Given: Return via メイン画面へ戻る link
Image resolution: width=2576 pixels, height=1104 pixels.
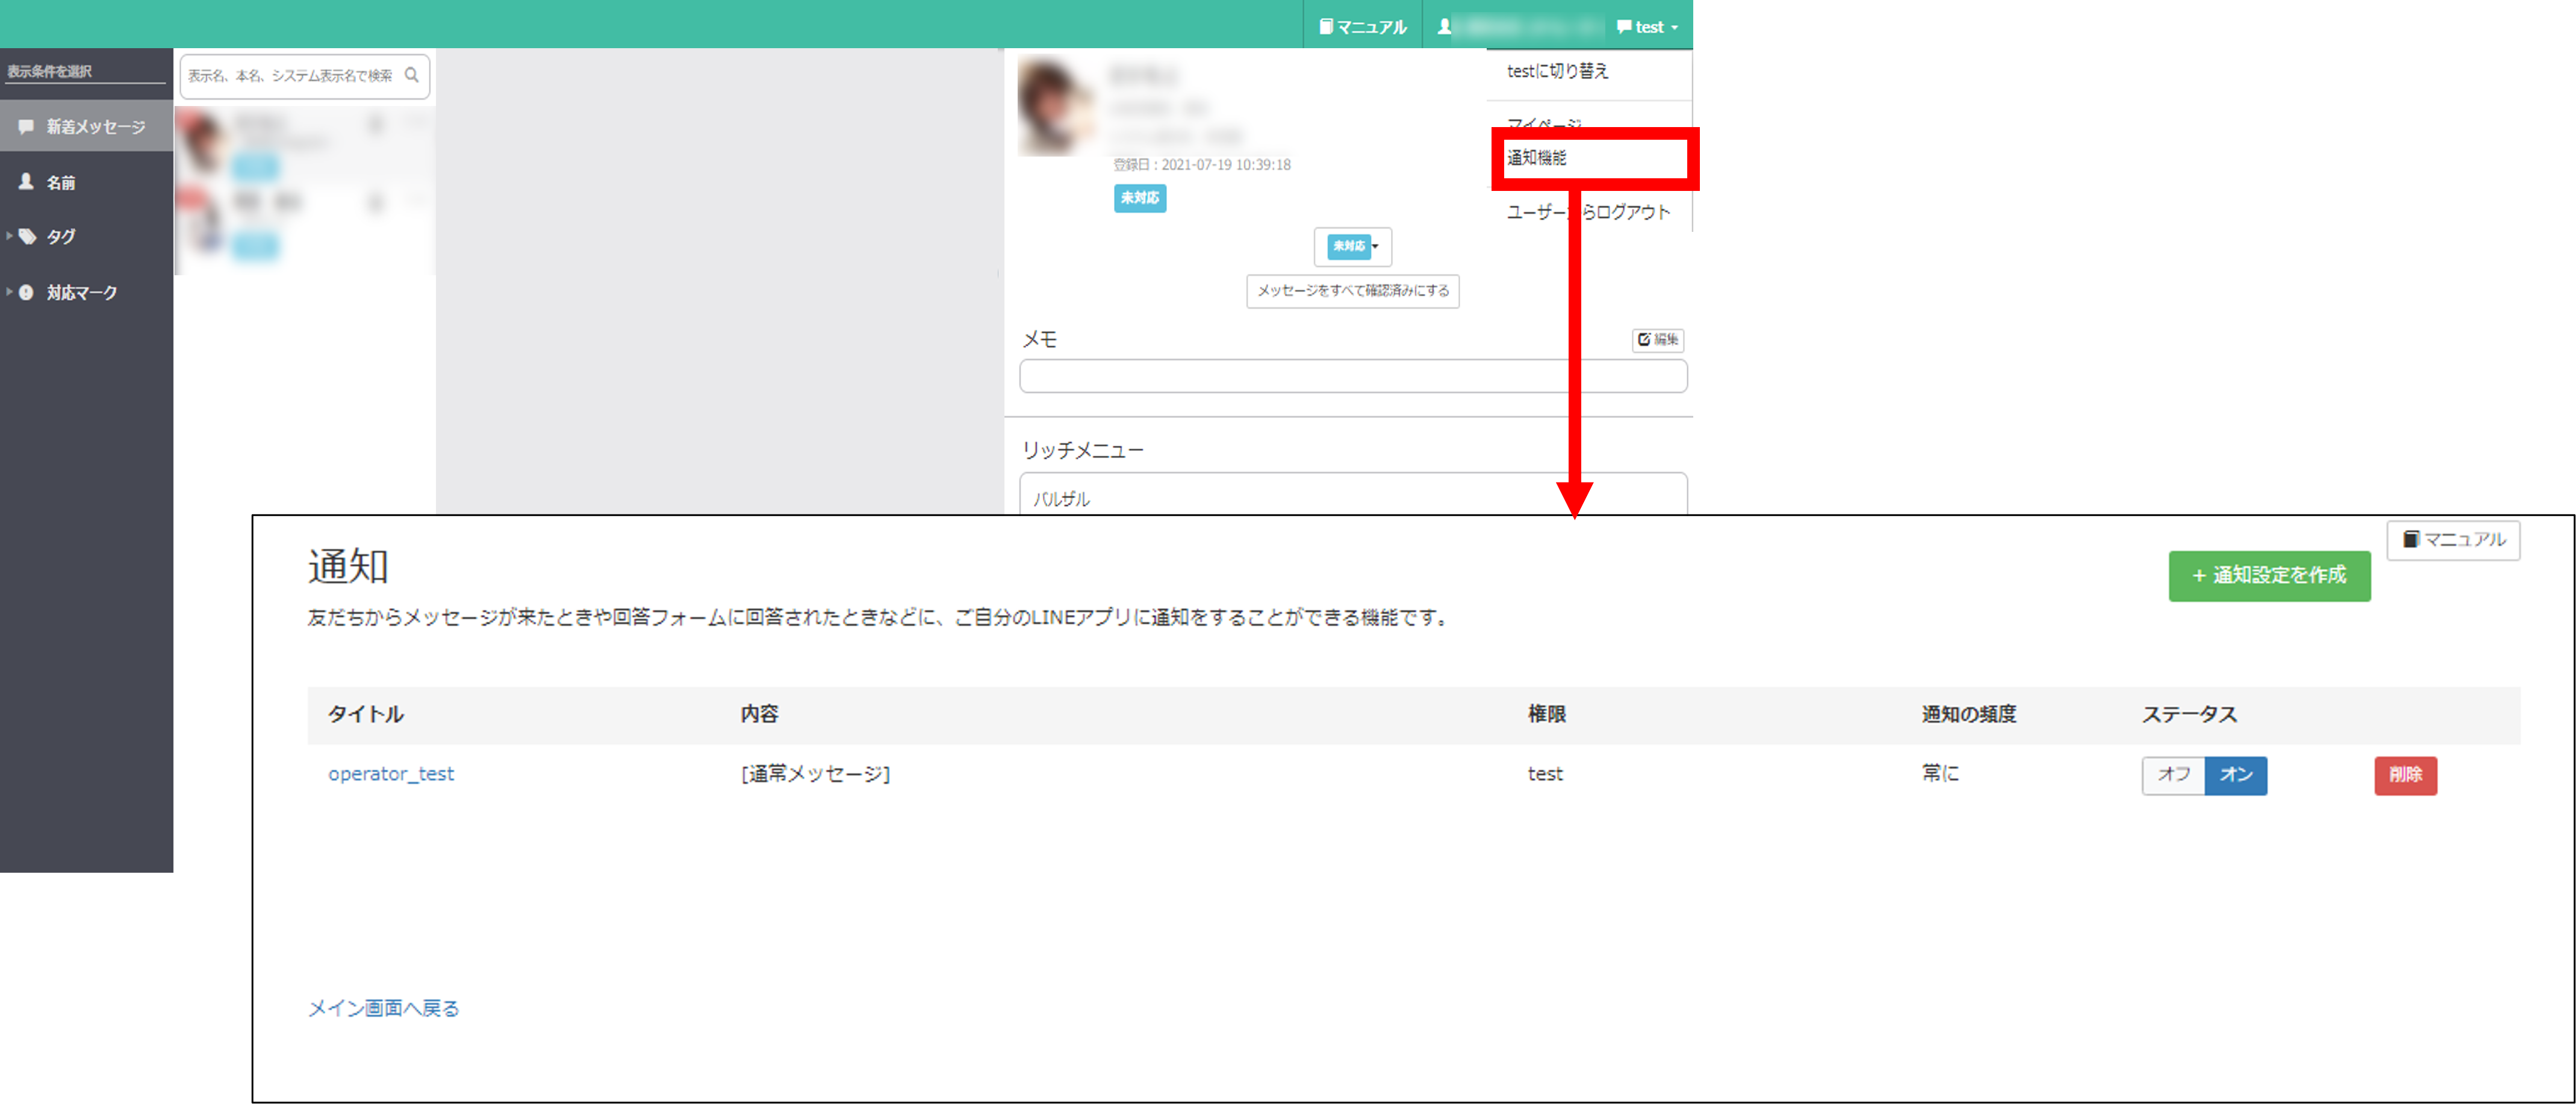Looking at the screenshot, I should (x=383, y=1008).
